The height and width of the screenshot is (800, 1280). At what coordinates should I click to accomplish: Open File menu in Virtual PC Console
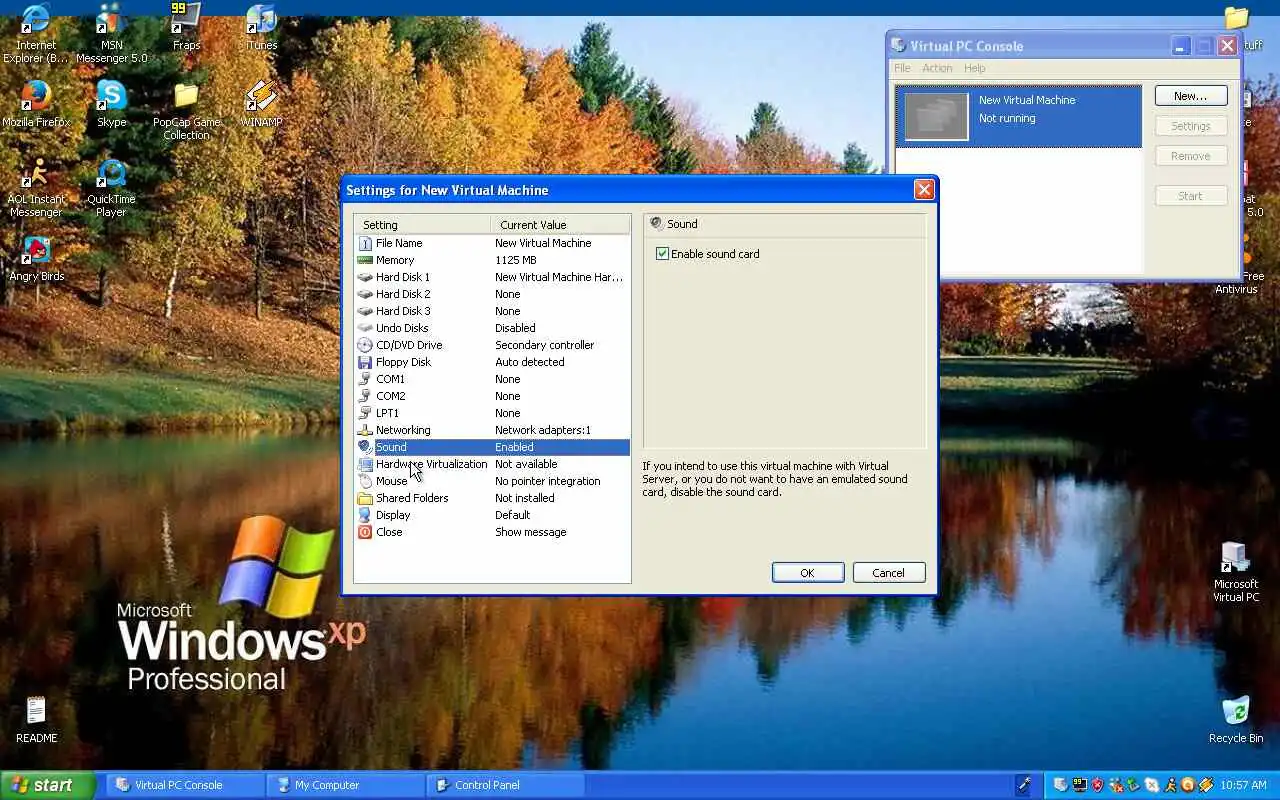pyautogui.click(x=902, y=68)
